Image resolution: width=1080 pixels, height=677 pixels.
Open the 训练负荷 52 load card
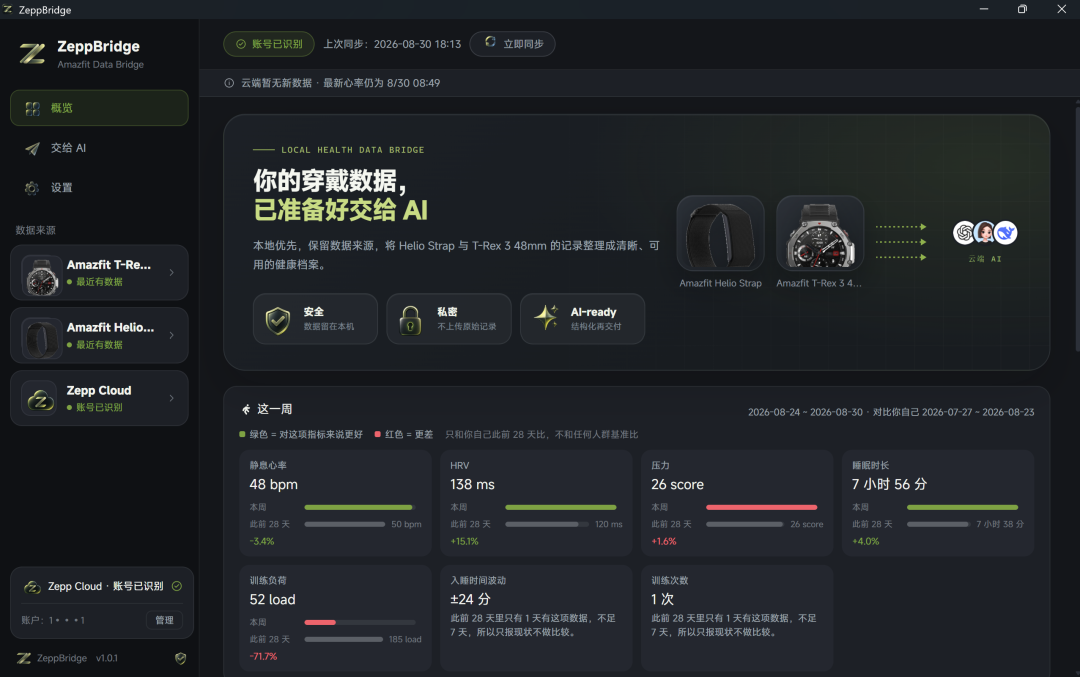coord(335,618)
